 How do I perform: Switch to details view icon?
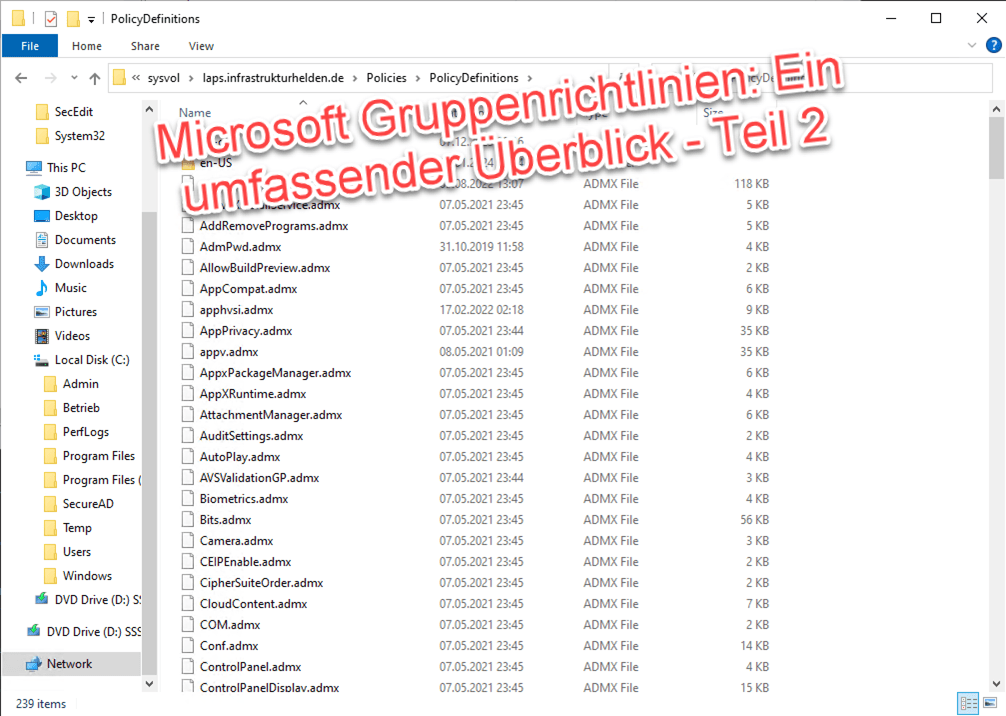tap(968, 703)
